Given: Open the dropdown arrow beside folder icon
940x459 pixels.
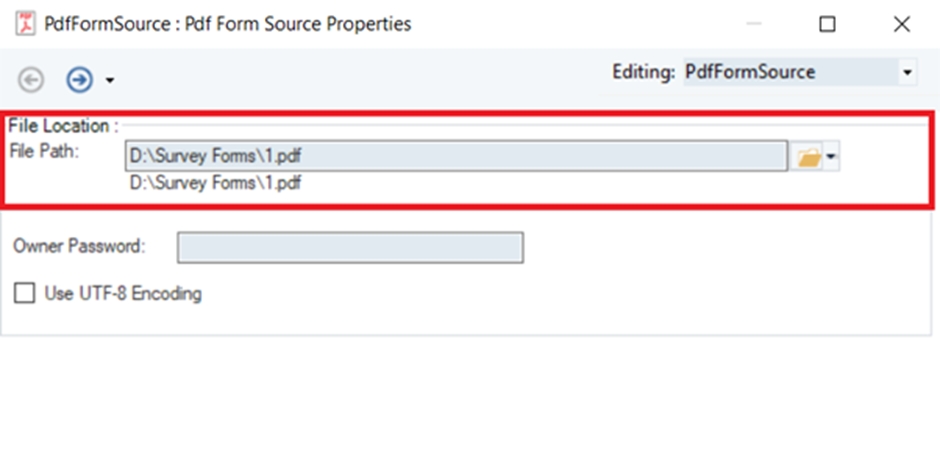Looking at the screenshot, I should click(831, 157).
